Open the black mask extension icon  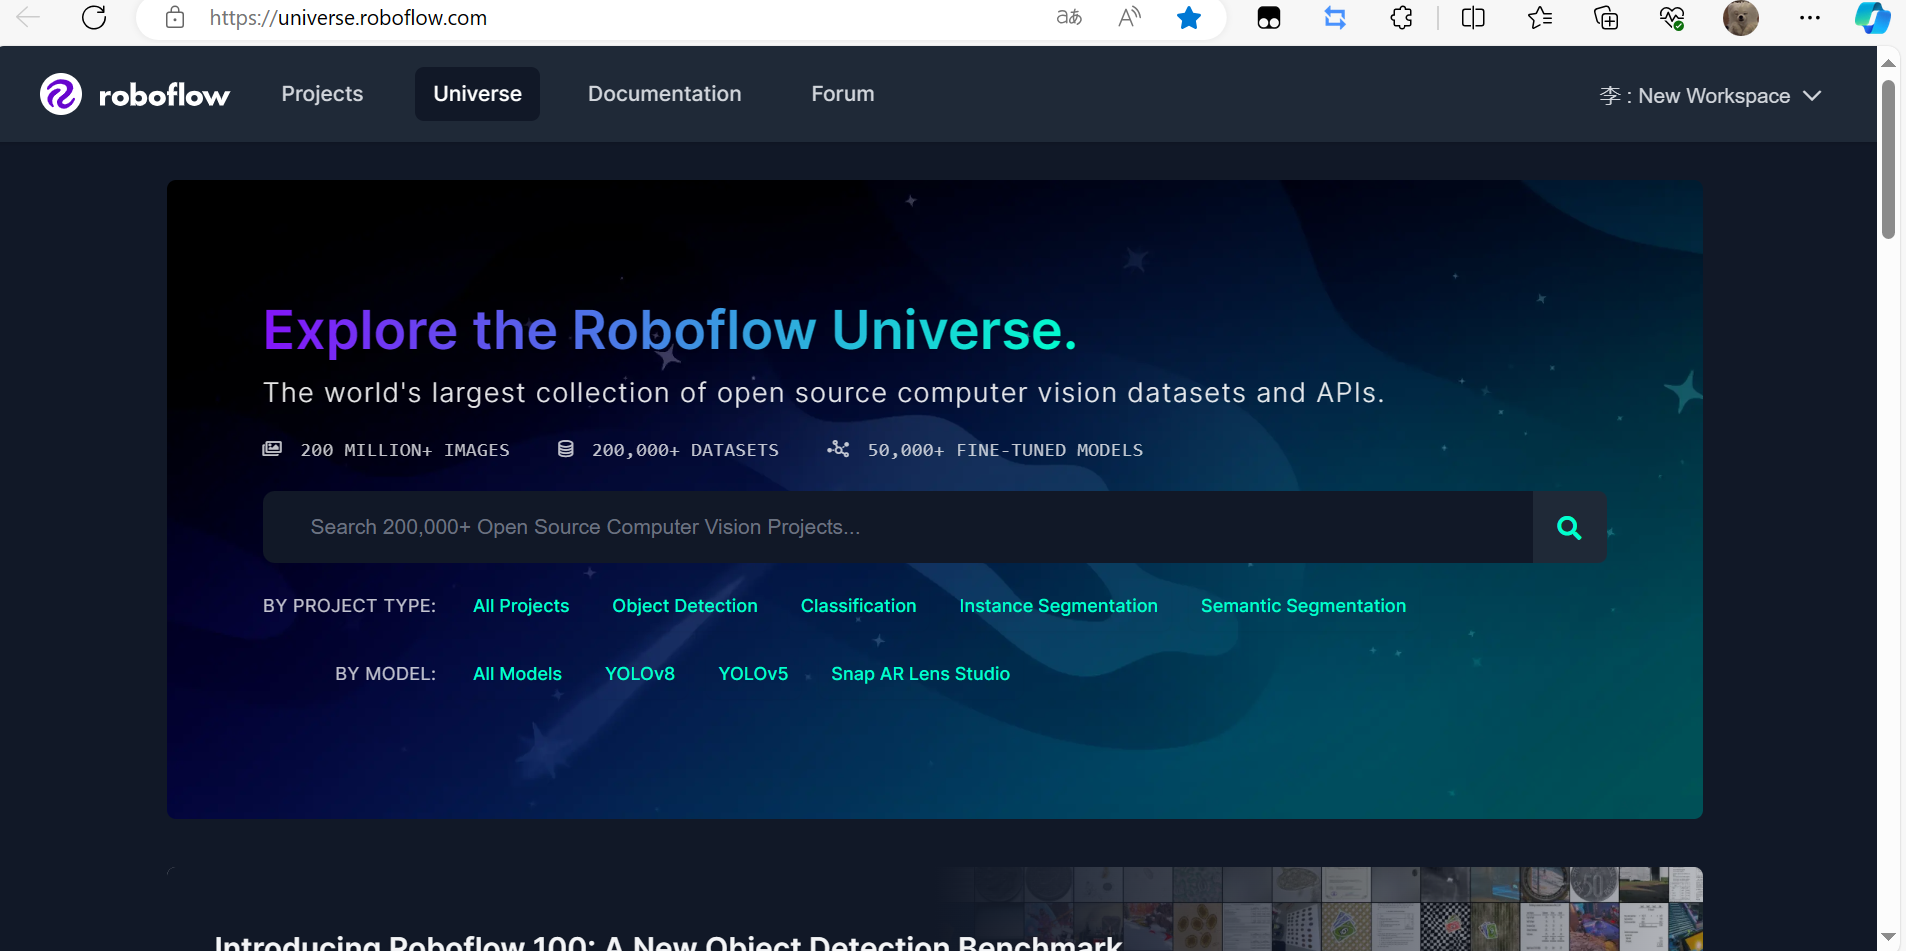(x=1269, y=18)
